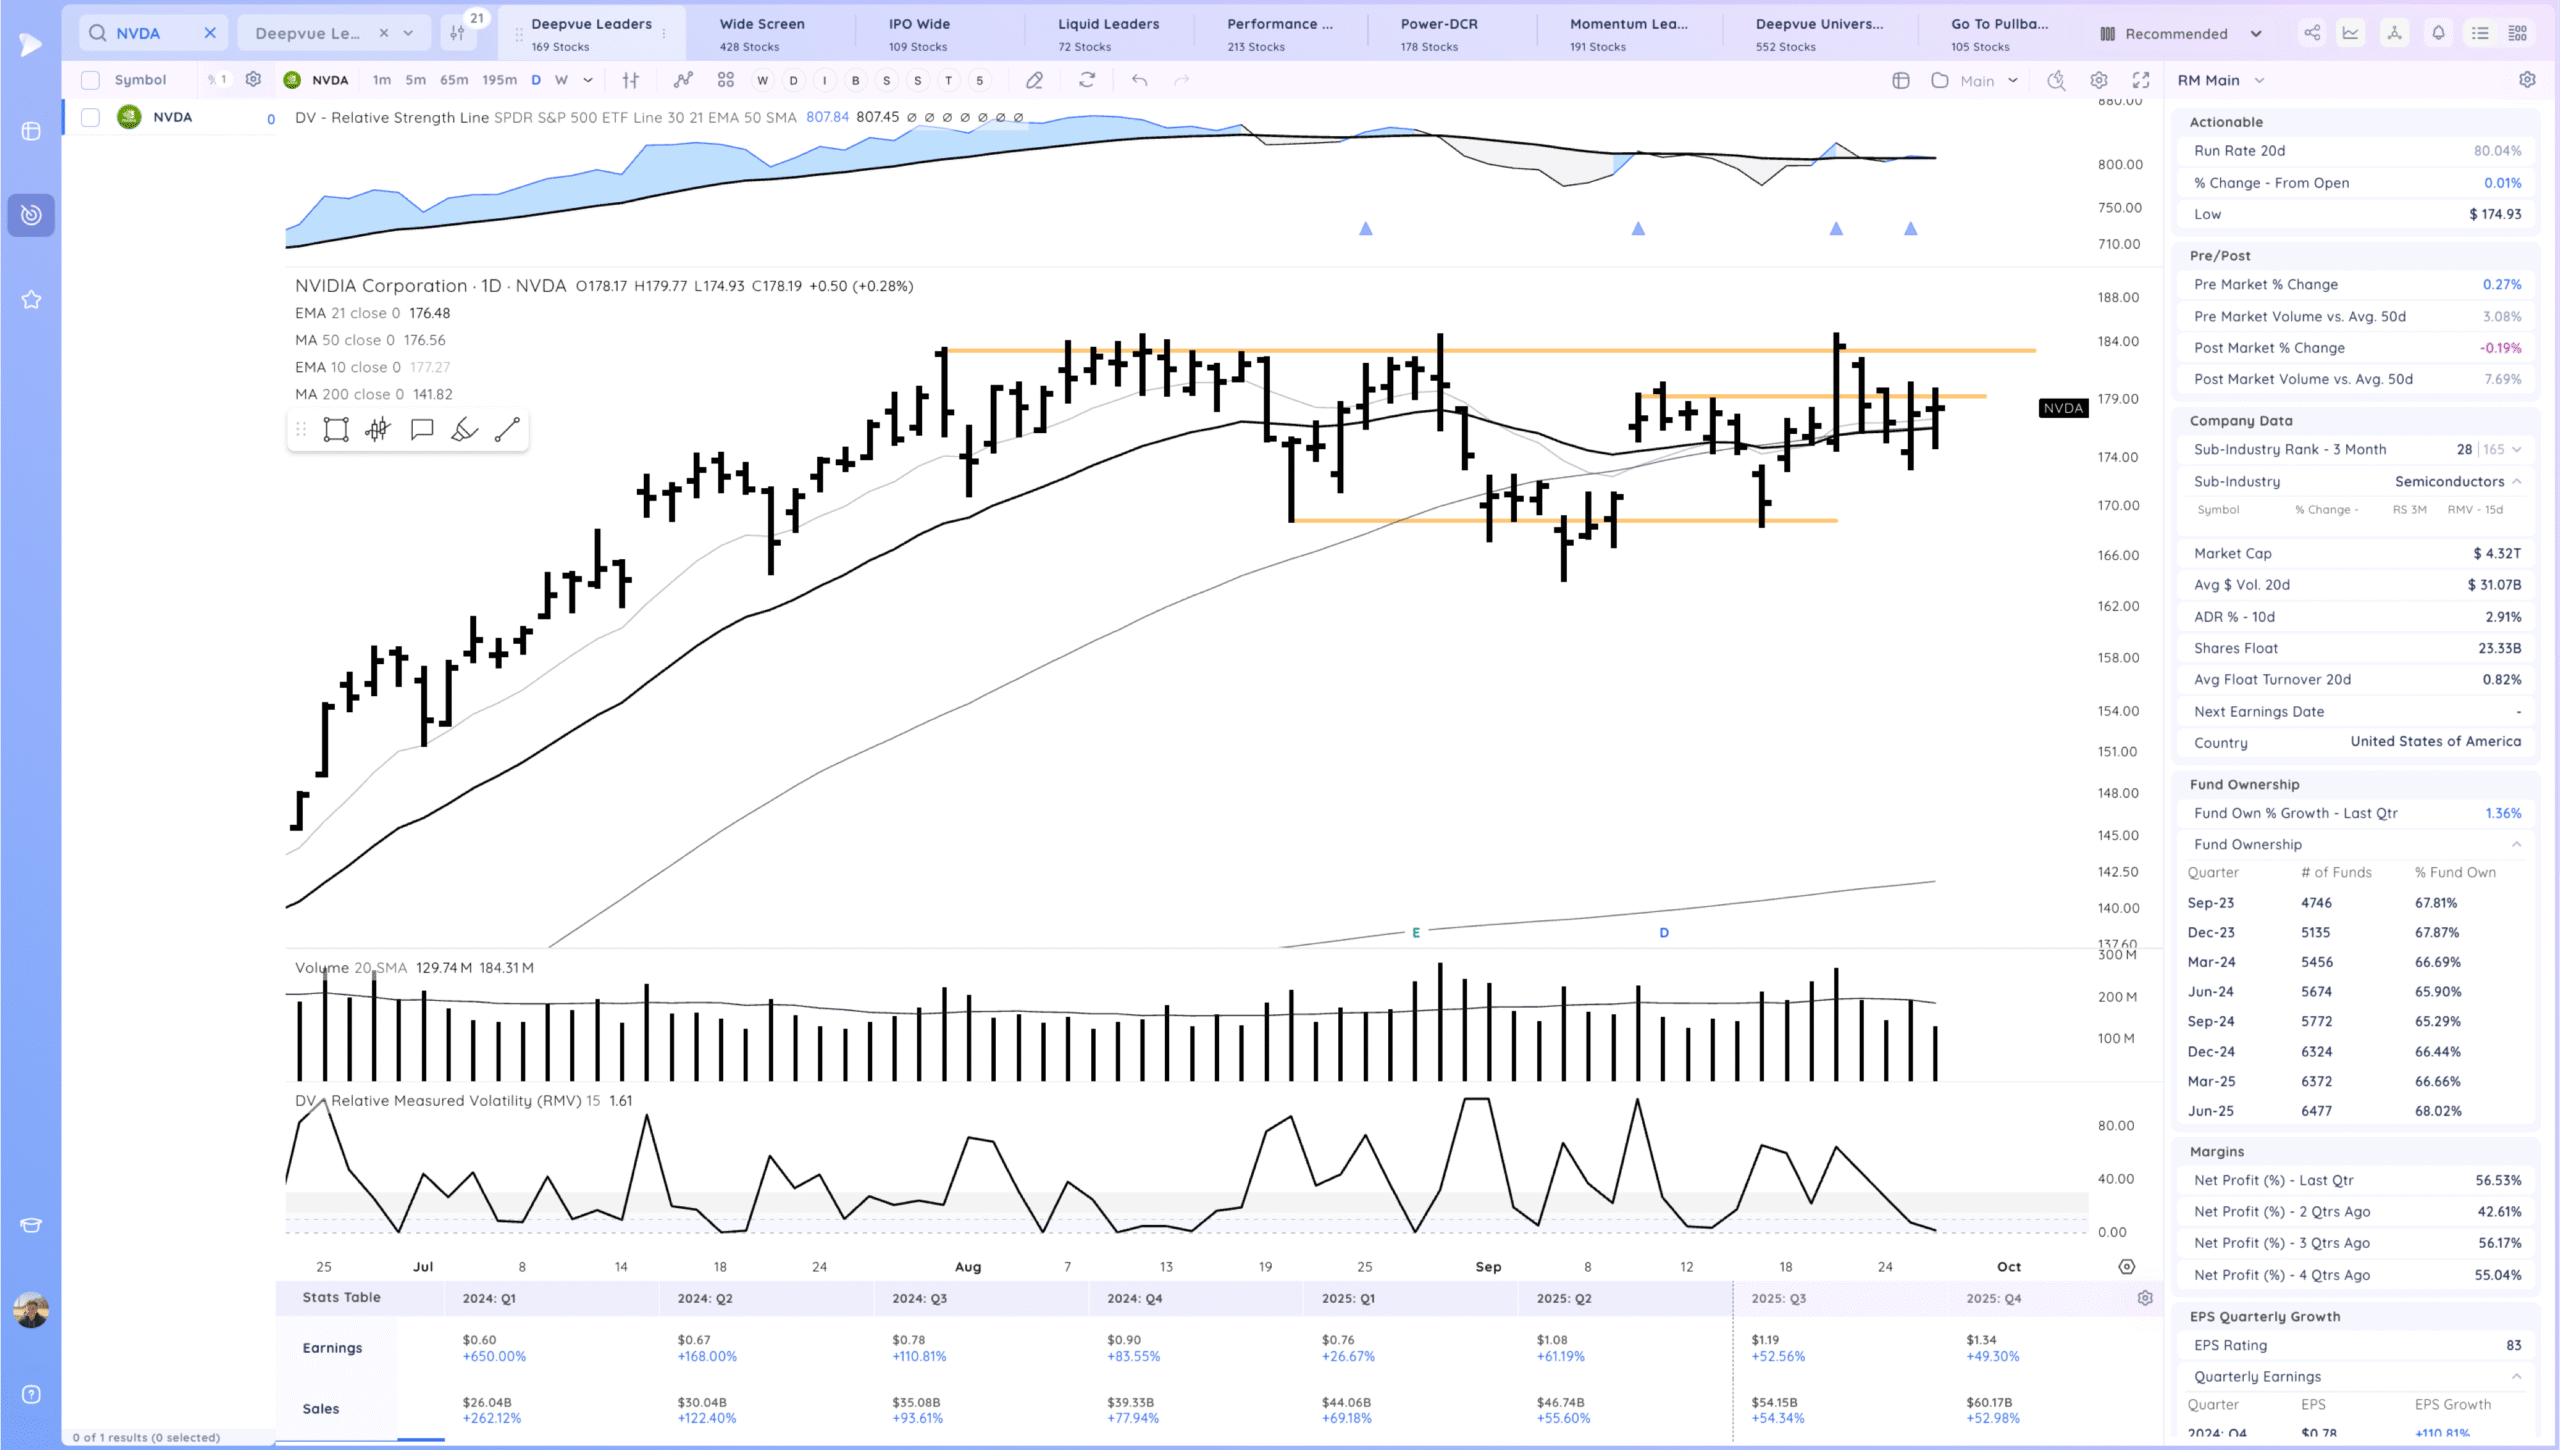Select the 65m timeframe button
This screenshot has height=1450, width=2560.
tap(454, 80)
